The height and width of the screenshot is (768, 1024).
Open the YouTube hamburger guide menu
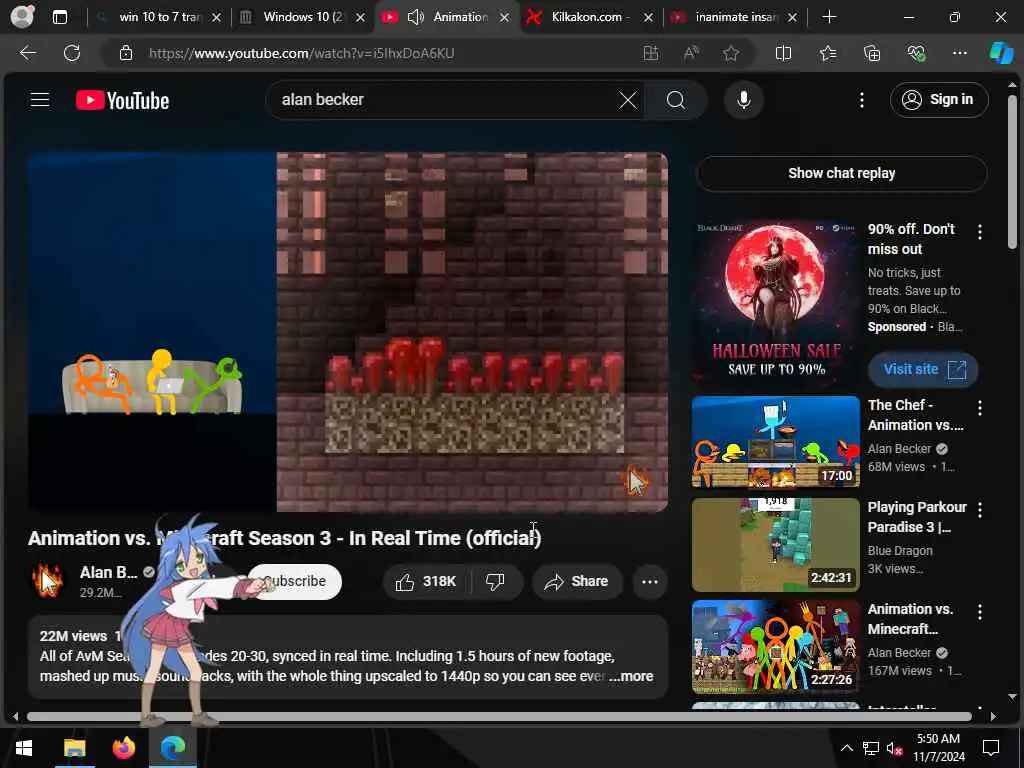pyautogui.click(x=40, y=99)
